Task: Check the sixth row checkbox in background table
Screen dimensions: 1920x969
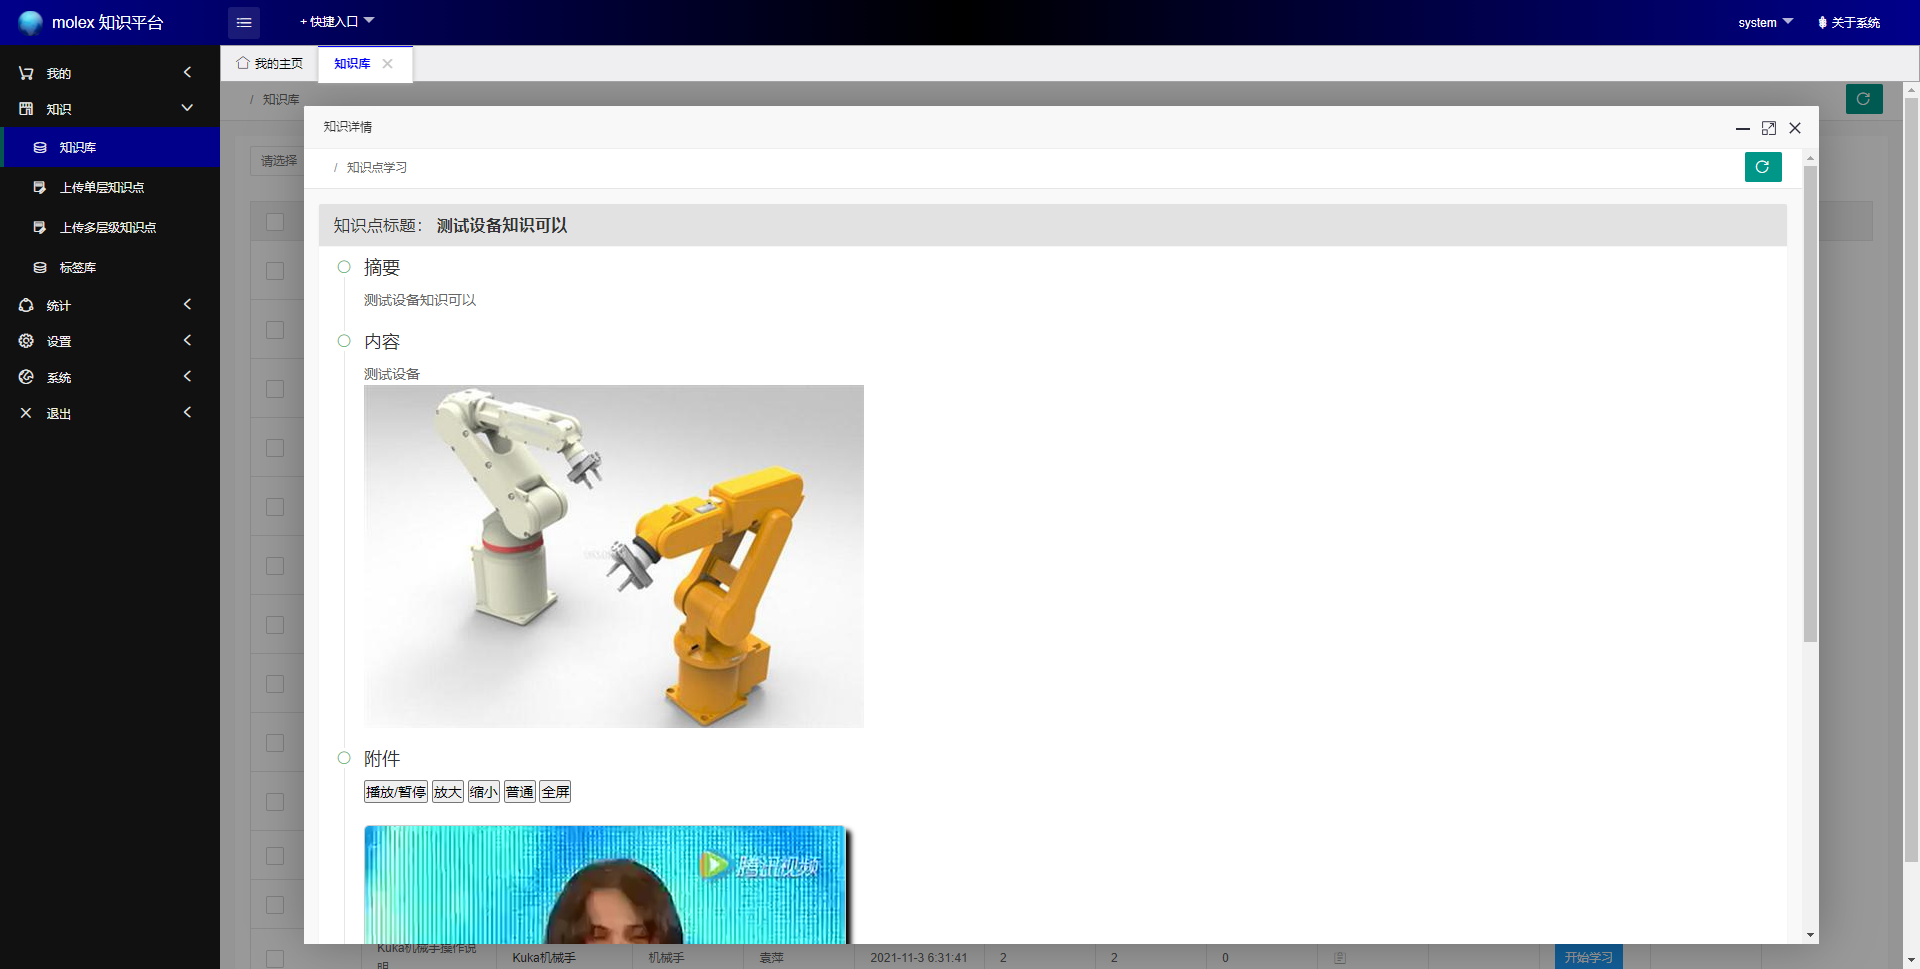Action: click(275, 566)
